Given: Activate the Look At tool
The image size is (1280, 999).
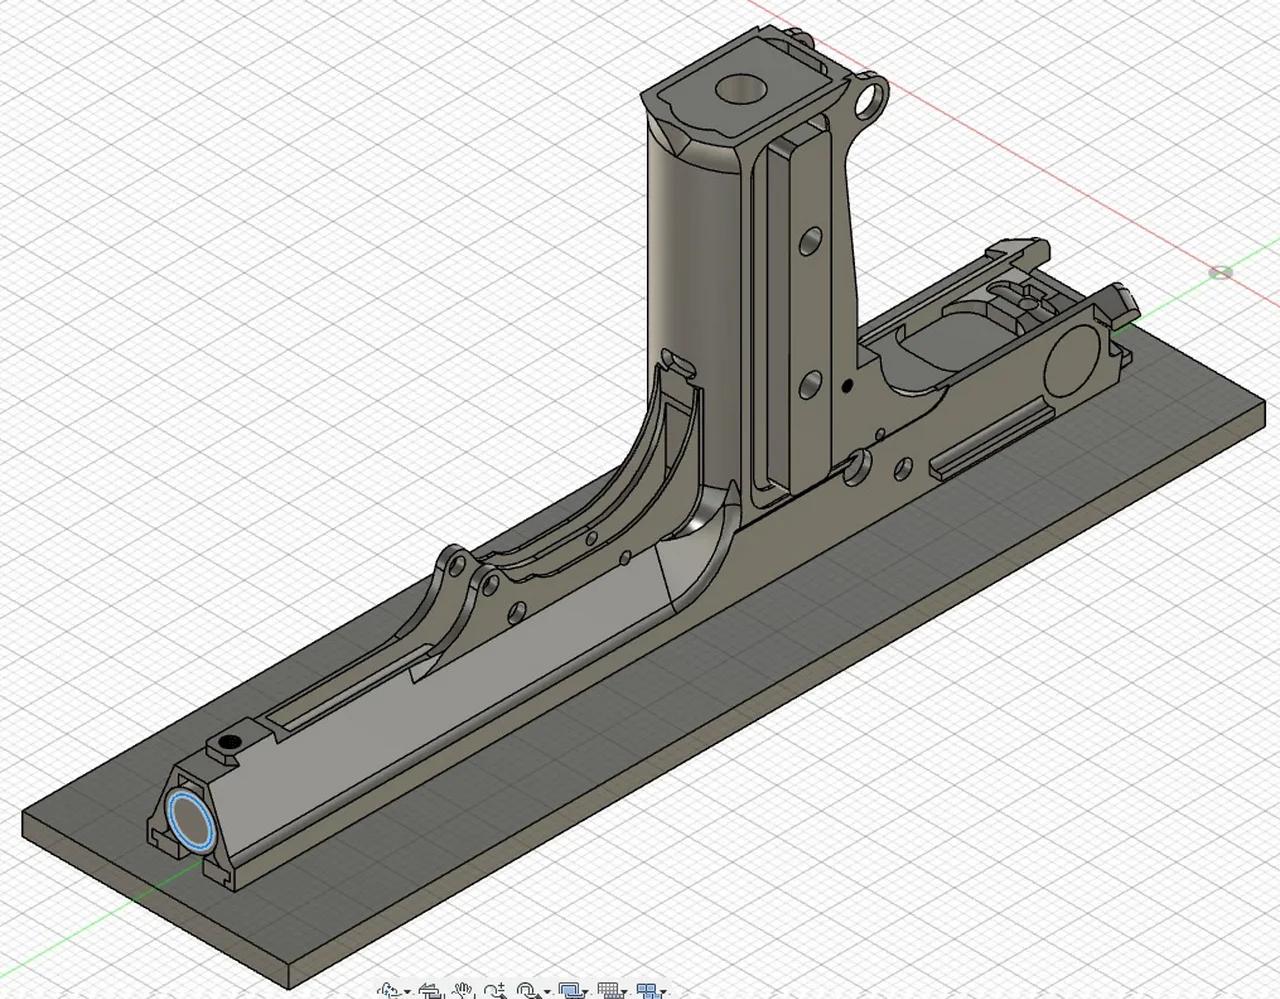Looking at the screenshot, I should tap(428, 991).
